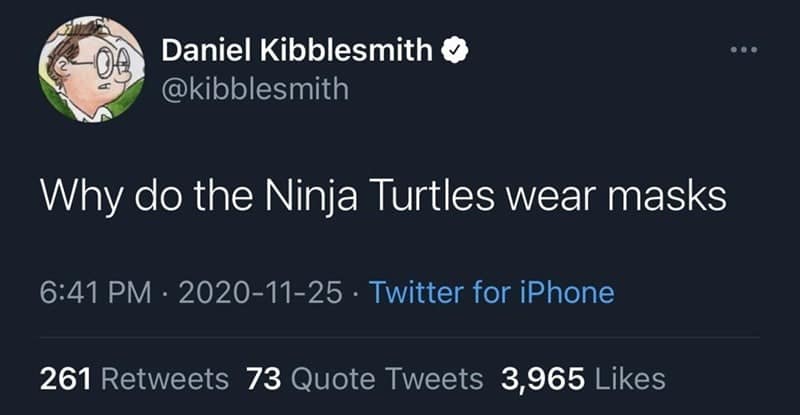800x415 pixels.
Task: Show the Likes label list
Action: click(x=630, y=379)
